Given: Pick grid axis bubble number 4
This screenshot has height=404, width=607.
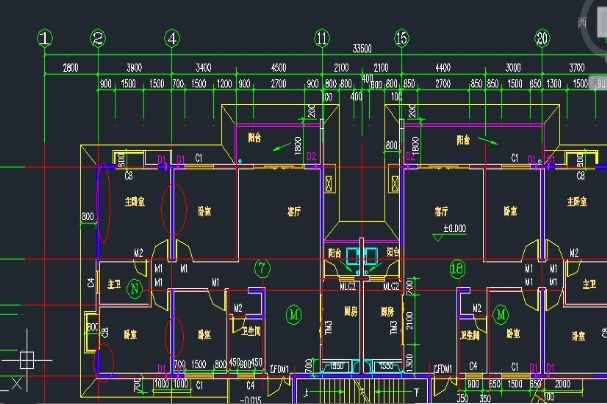Looking at the screenshot, I should click(172, 39).
